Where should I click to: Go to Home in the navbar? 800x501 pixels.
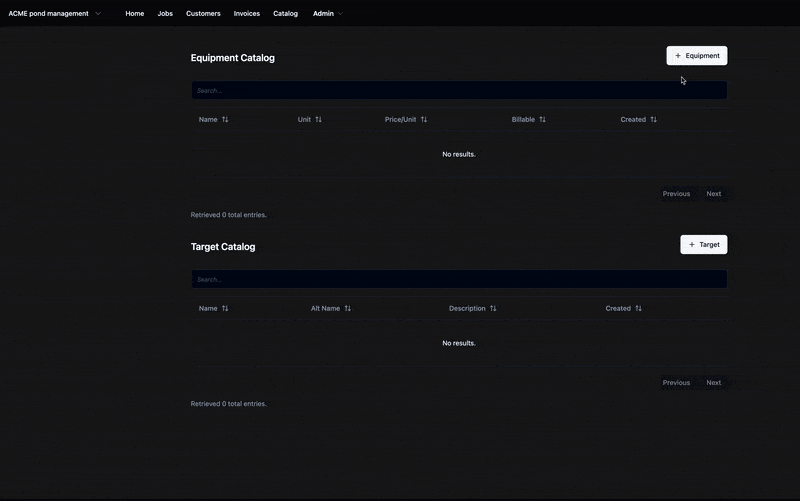pos(135,14)
